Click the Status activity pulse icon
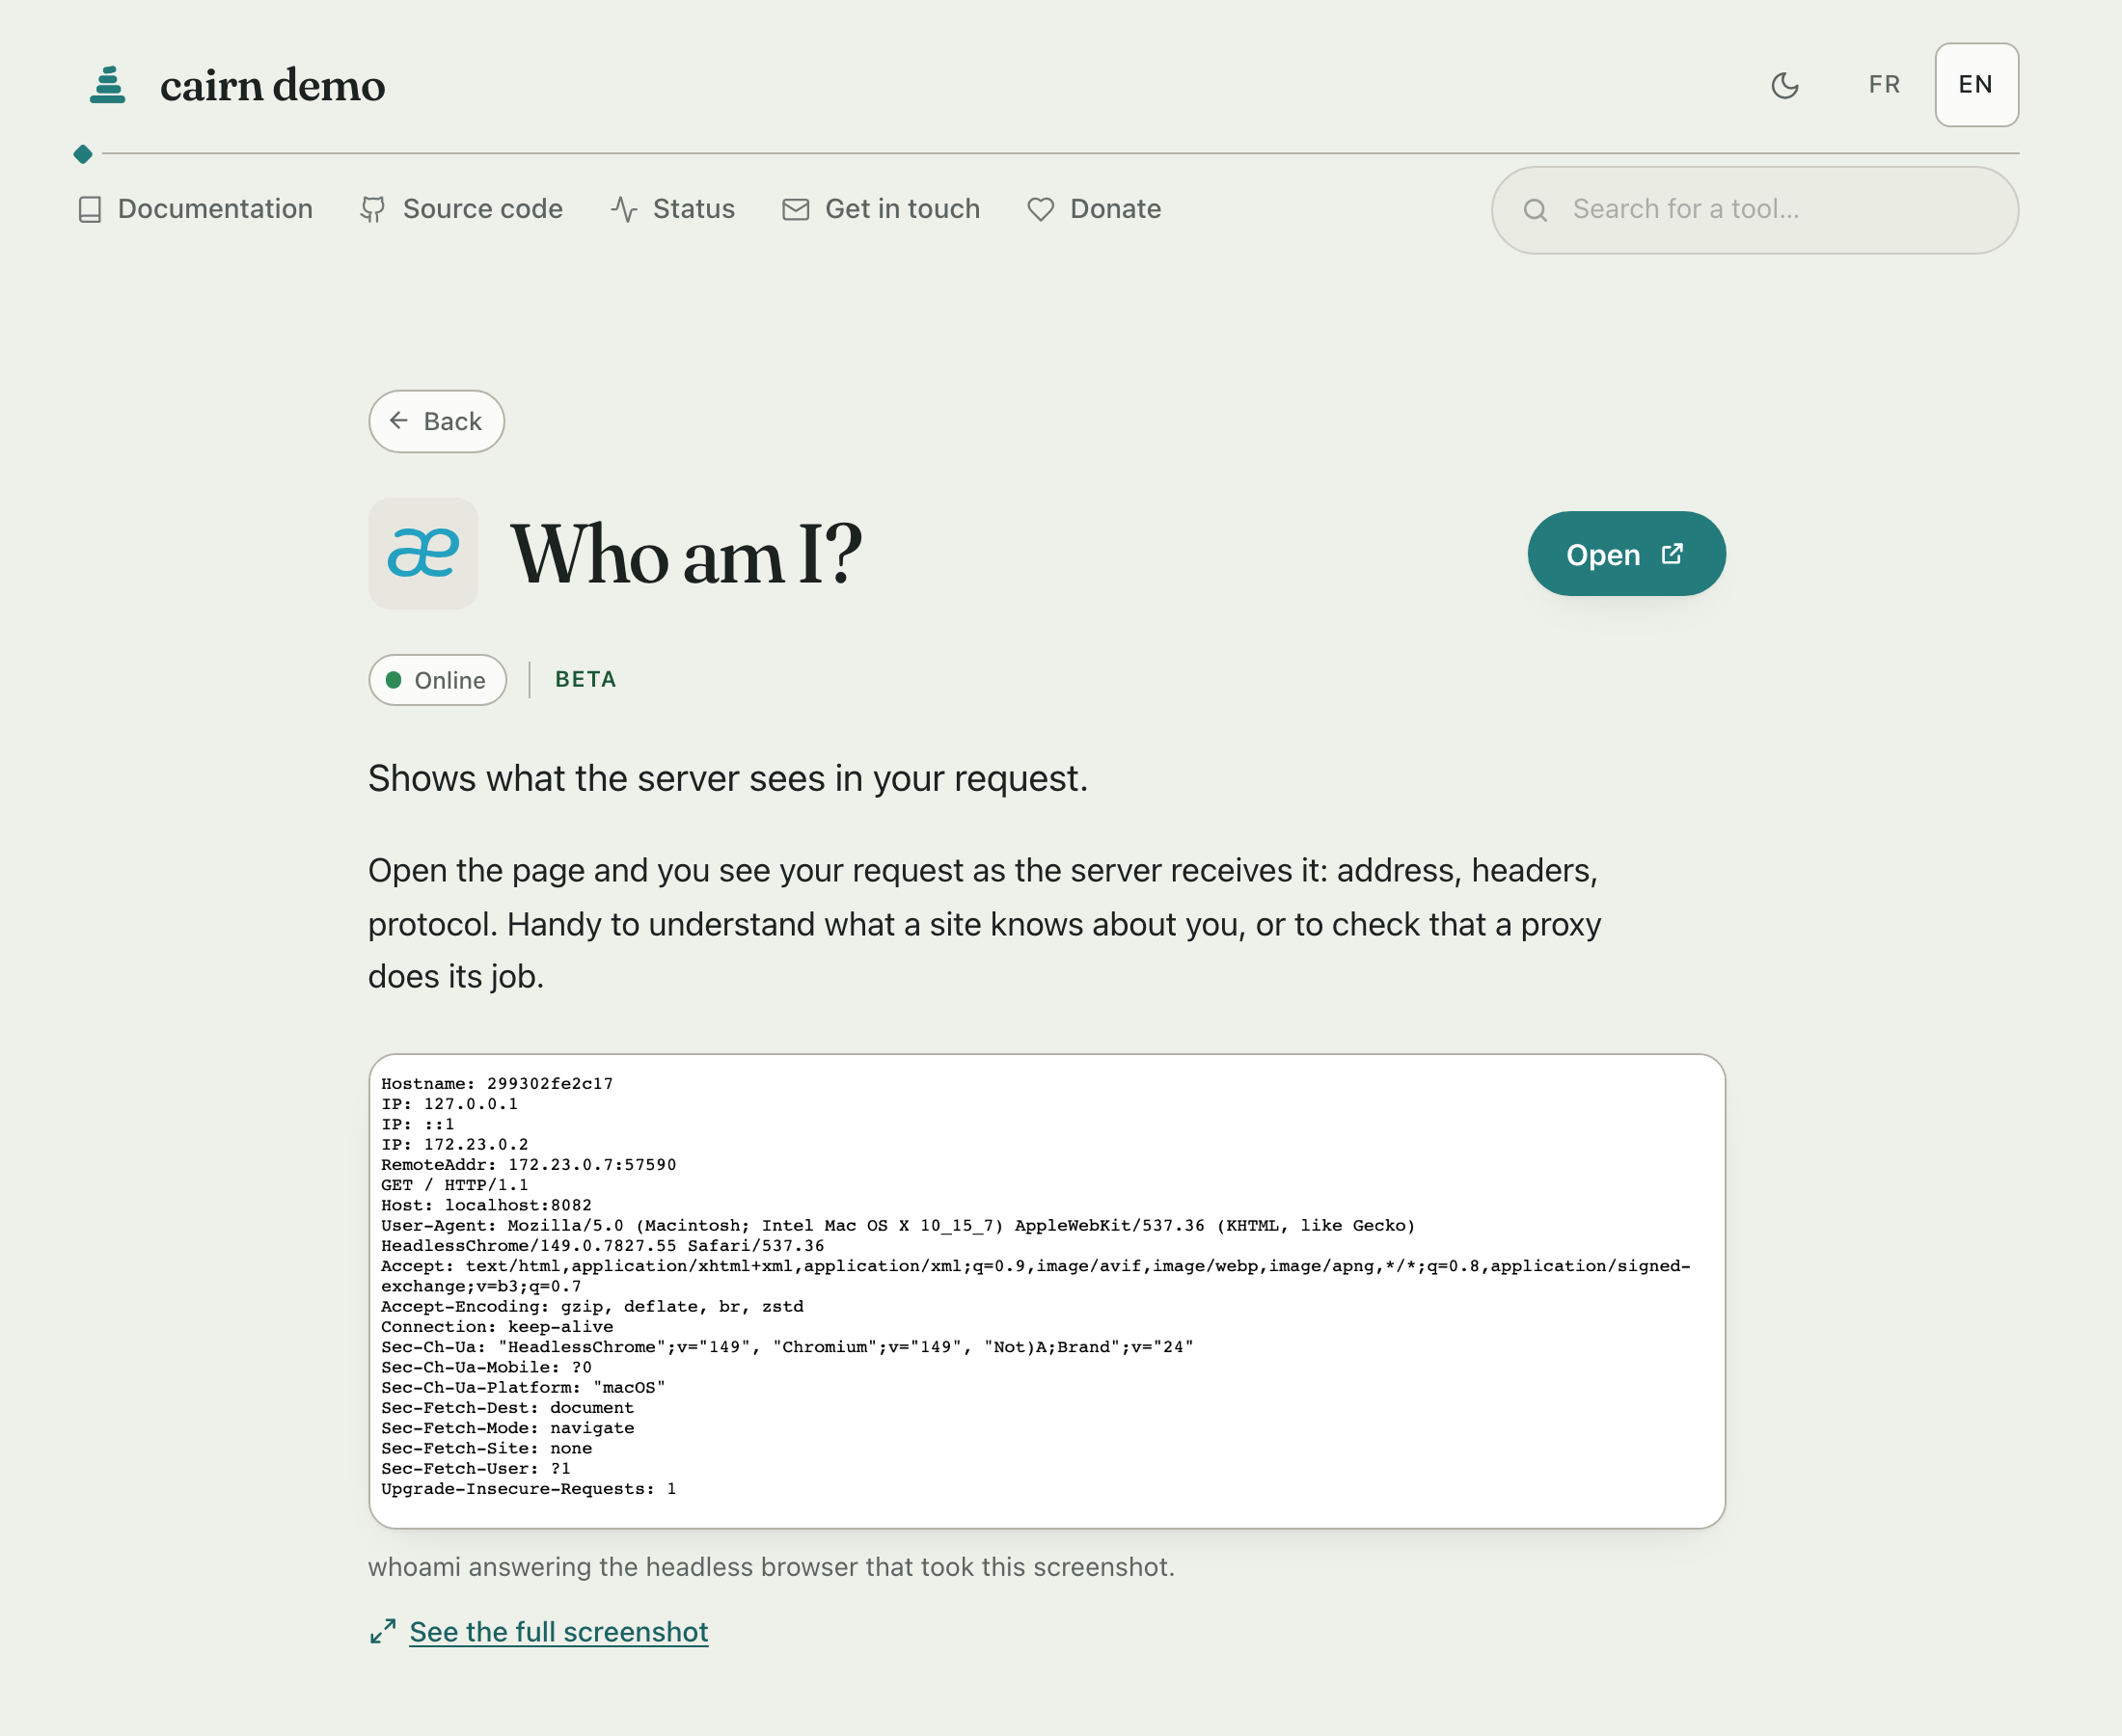 (x=624, y=209)
